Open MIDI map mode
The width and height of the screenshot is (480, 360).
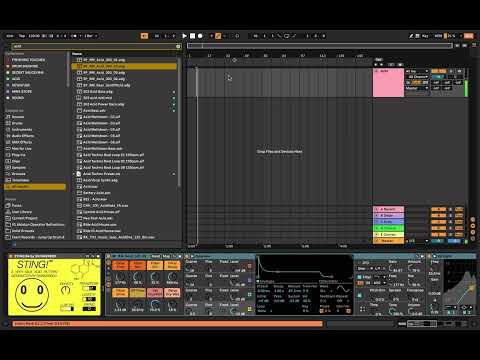coord(438,36)
